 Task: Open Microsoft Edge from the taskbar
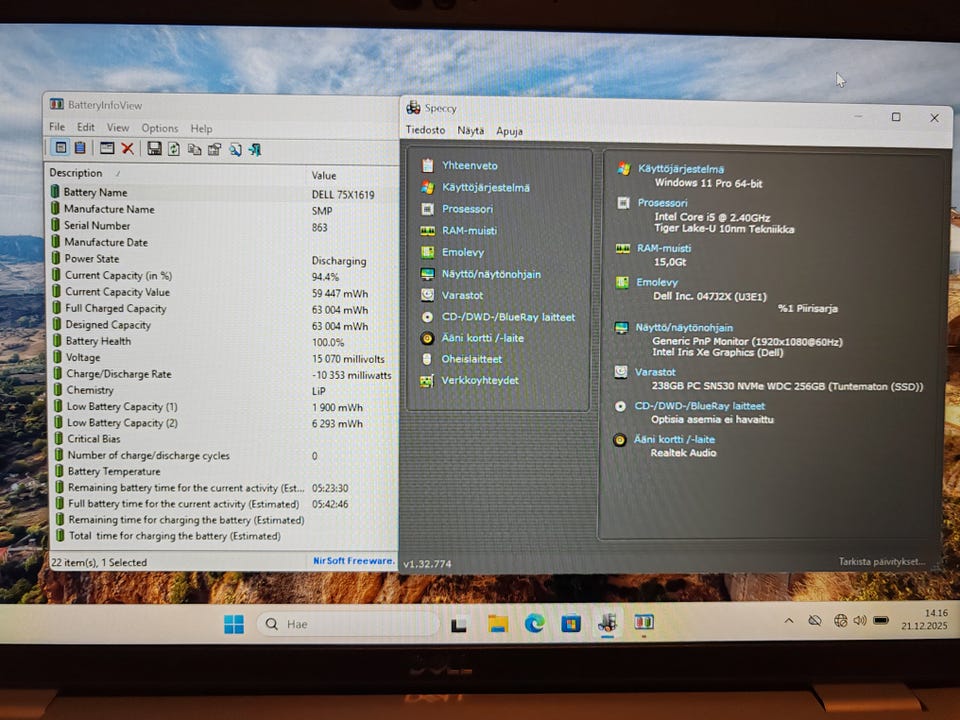[x=534, y=624]
